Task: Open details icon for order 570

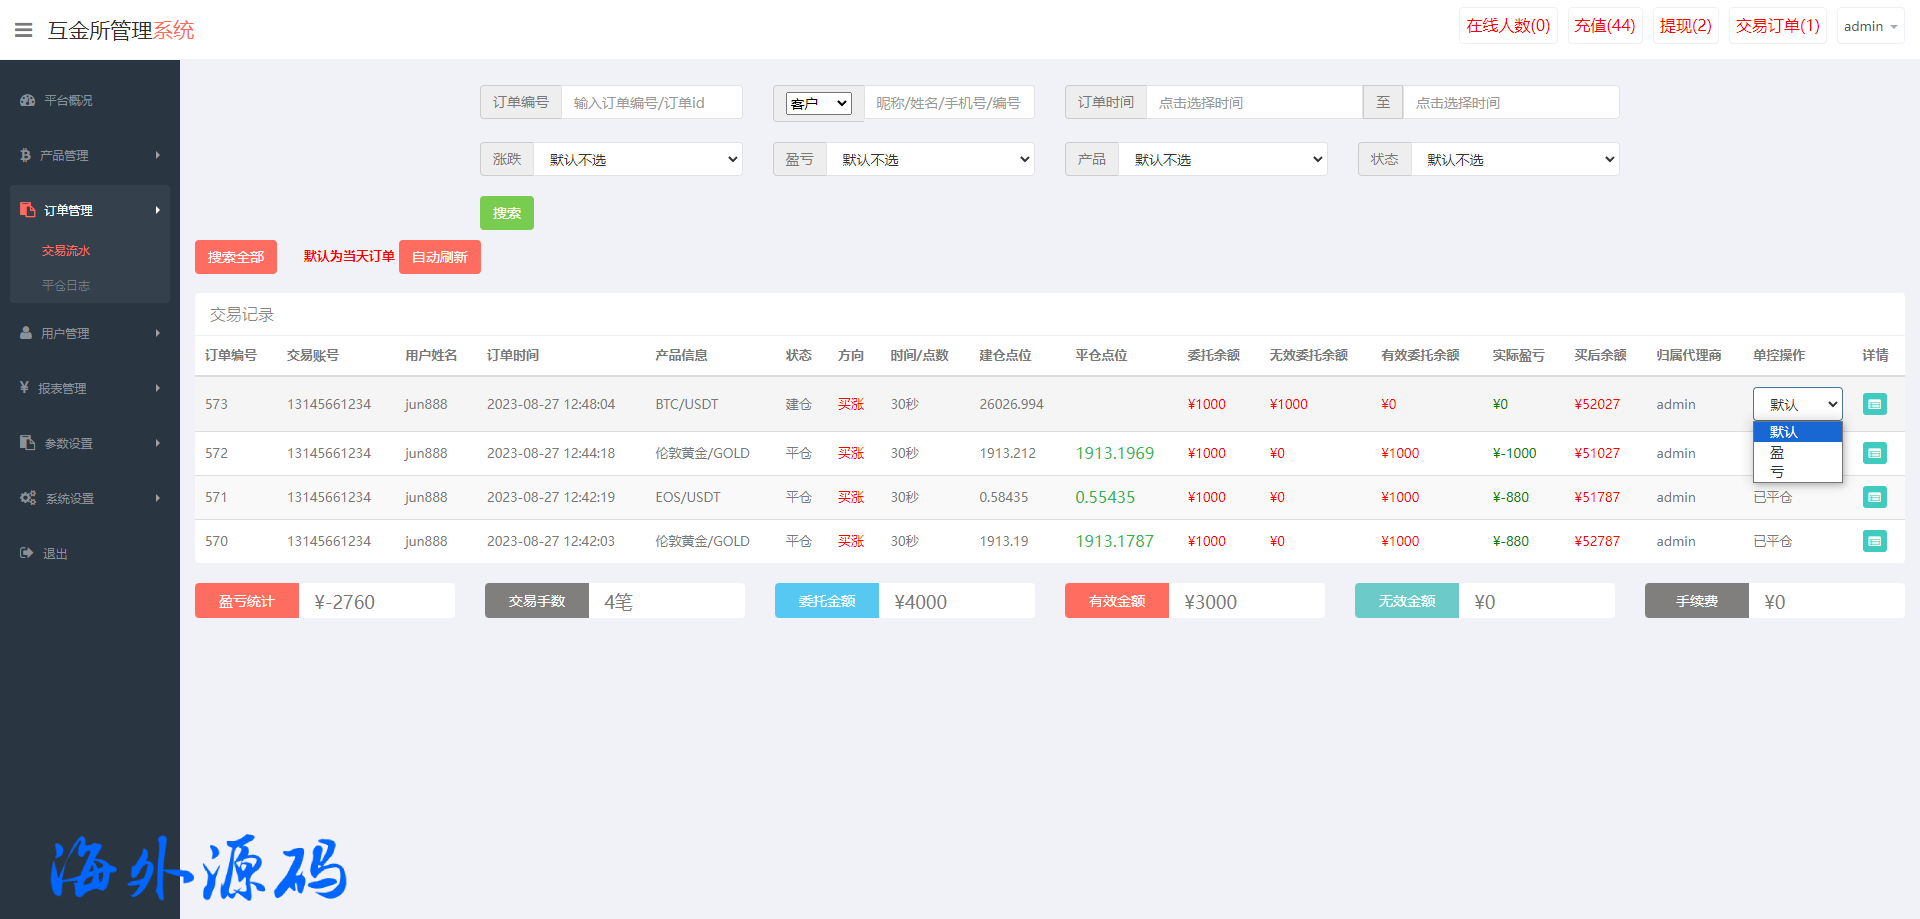Action: 1874,541
